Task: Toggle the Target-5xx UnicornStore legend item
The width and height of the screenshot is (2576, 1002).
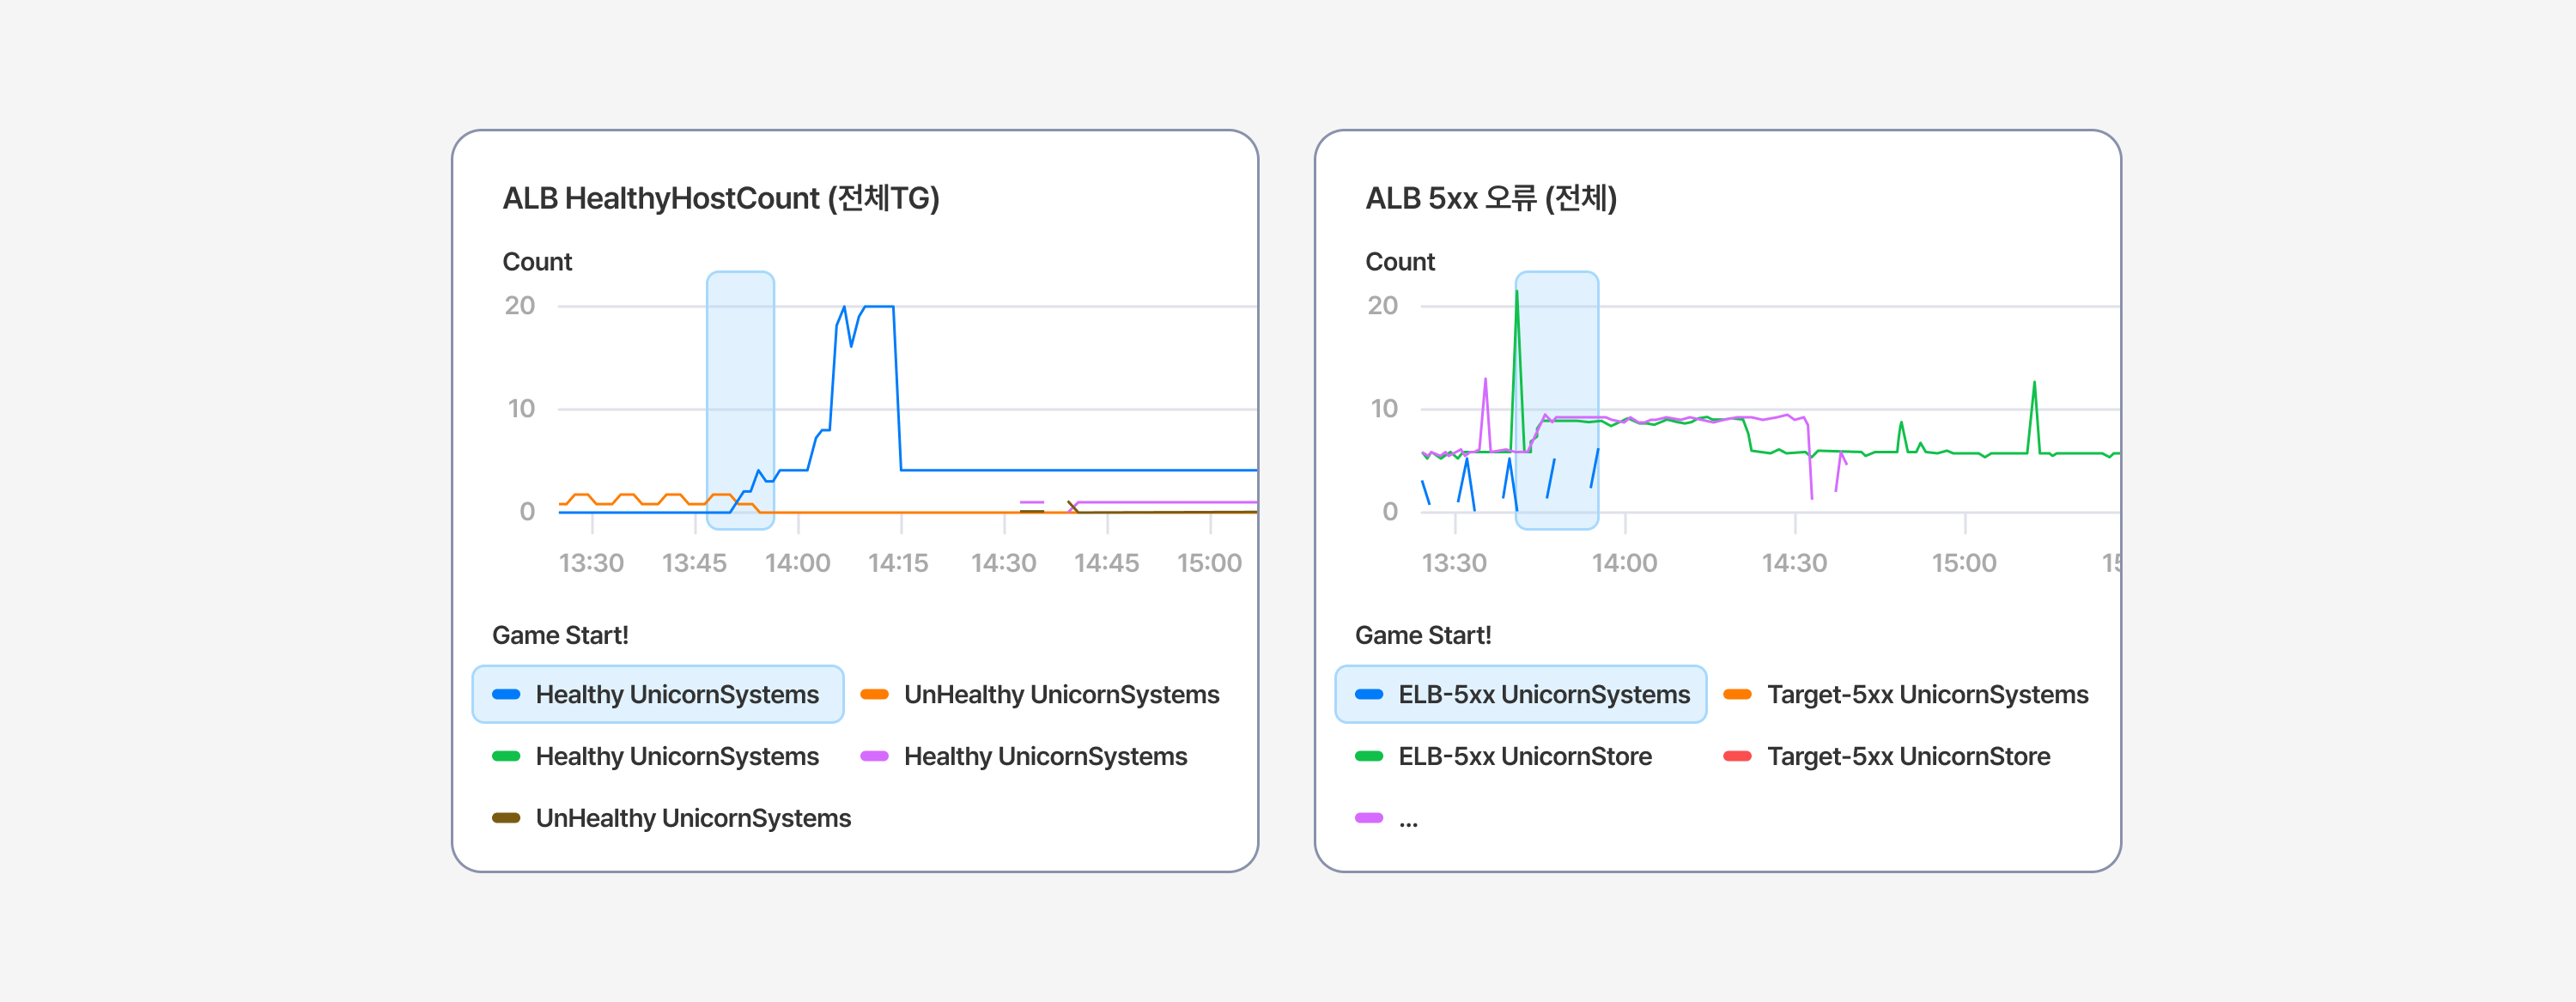Action: 1887,756
